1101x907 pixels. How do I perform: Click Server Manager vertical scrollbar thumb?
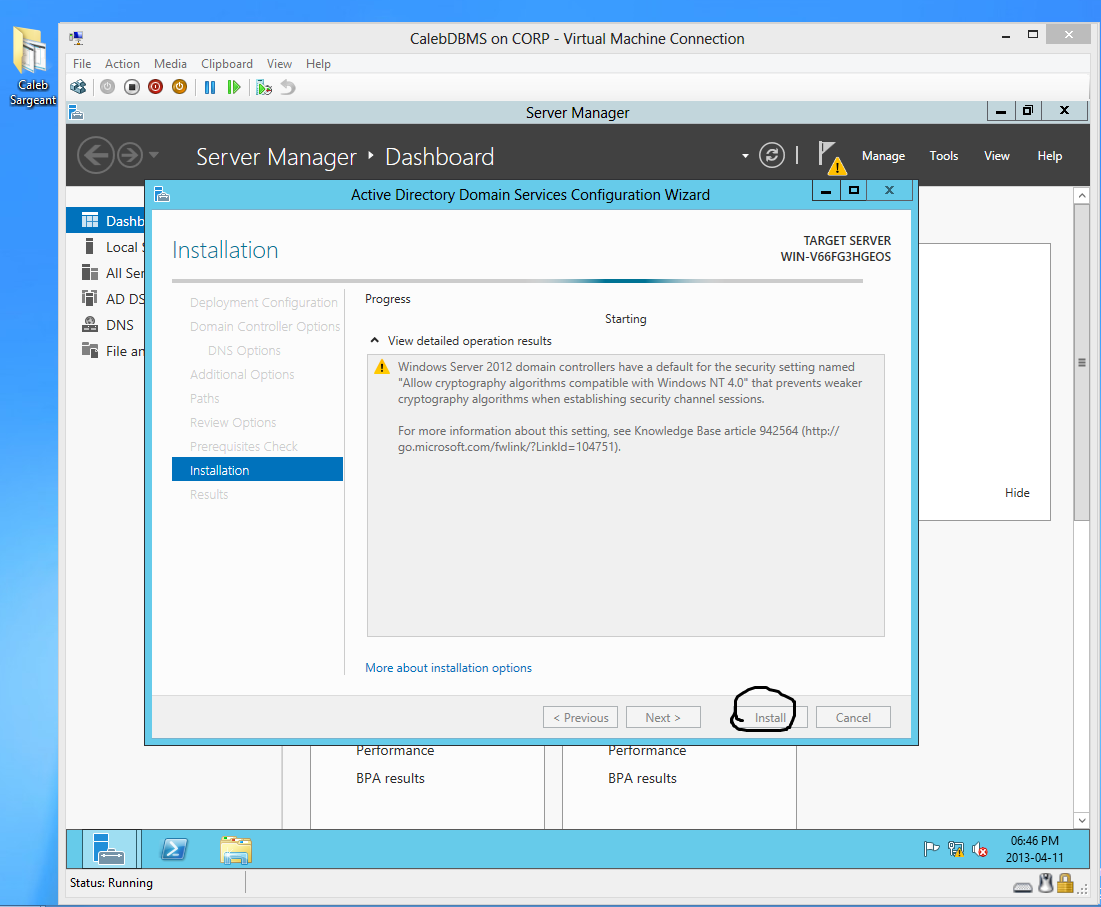pyautogui.click(x=1081, y=362)
